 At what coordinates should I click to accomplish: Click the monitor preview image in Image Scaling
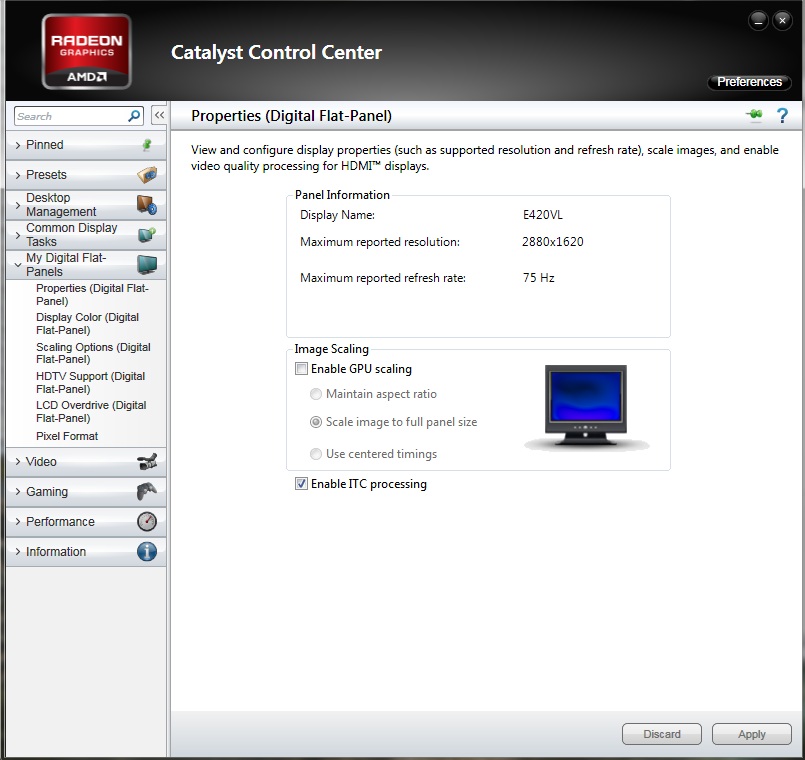(586, 407)
